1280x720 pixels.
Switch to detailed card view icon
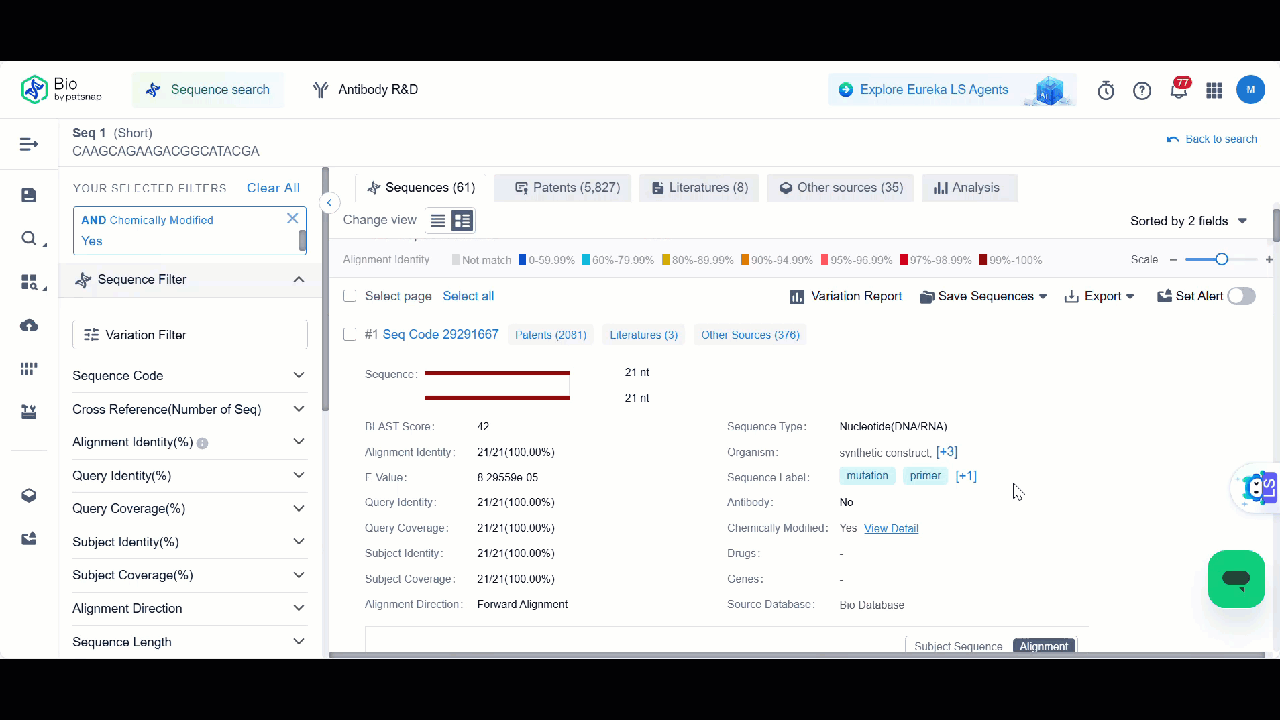click(462, 220)
